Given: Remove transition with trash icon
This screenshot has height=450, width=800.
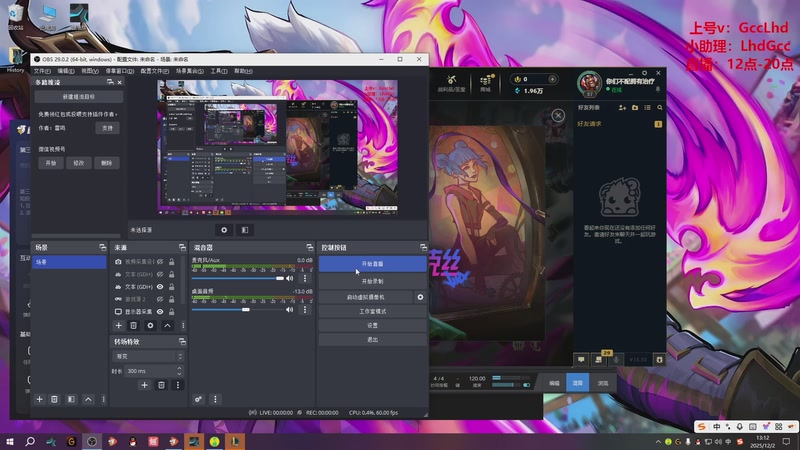Looking at the screenshot, I should pos(161,385).
